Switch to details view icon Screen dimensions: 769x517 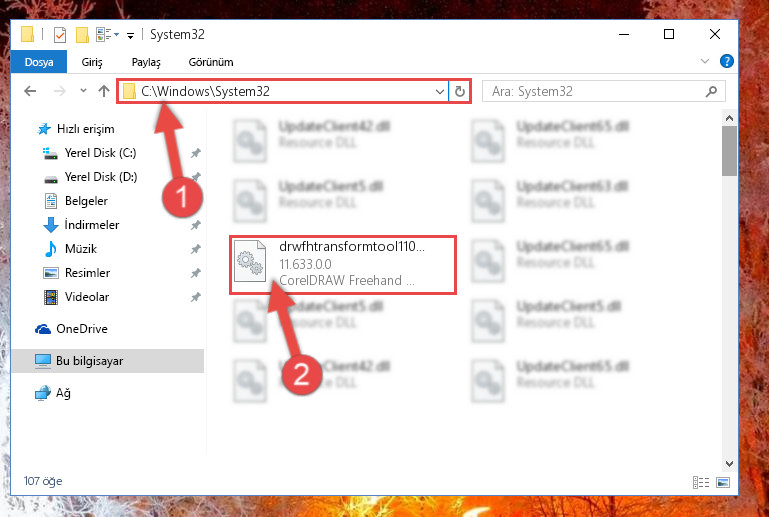pyautogui.click(x=701, y=483)
